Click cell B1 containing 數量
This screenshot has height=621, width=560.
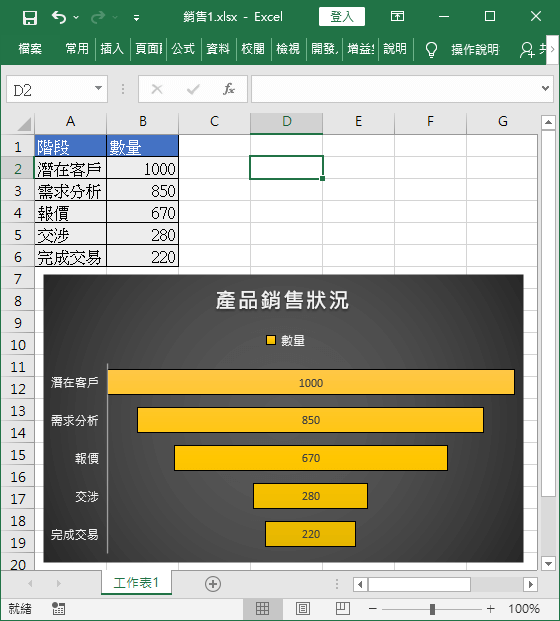[x=143, y=146]
